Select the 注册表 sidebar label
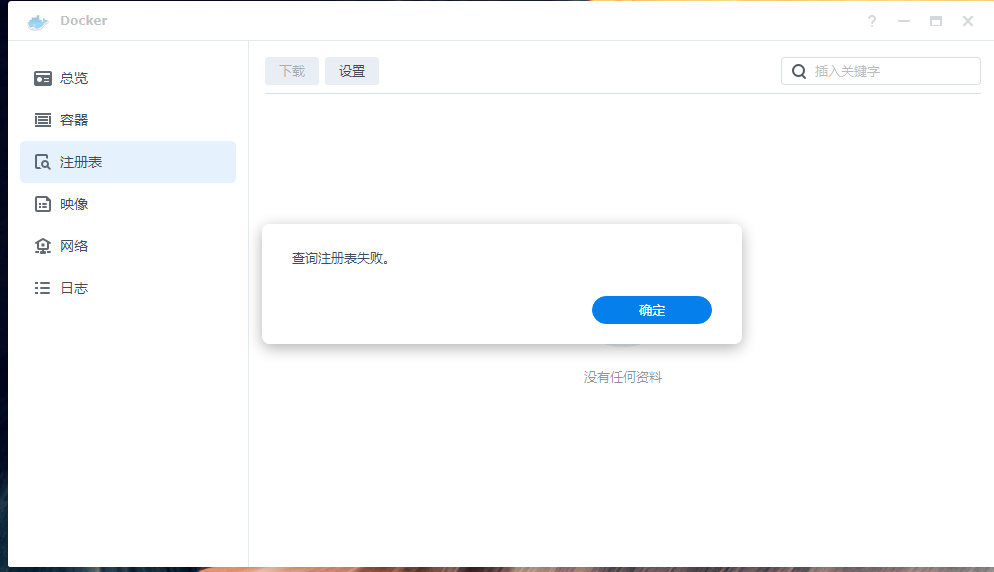The height and width of the screenshot is (572, 994). coord(81,162)
